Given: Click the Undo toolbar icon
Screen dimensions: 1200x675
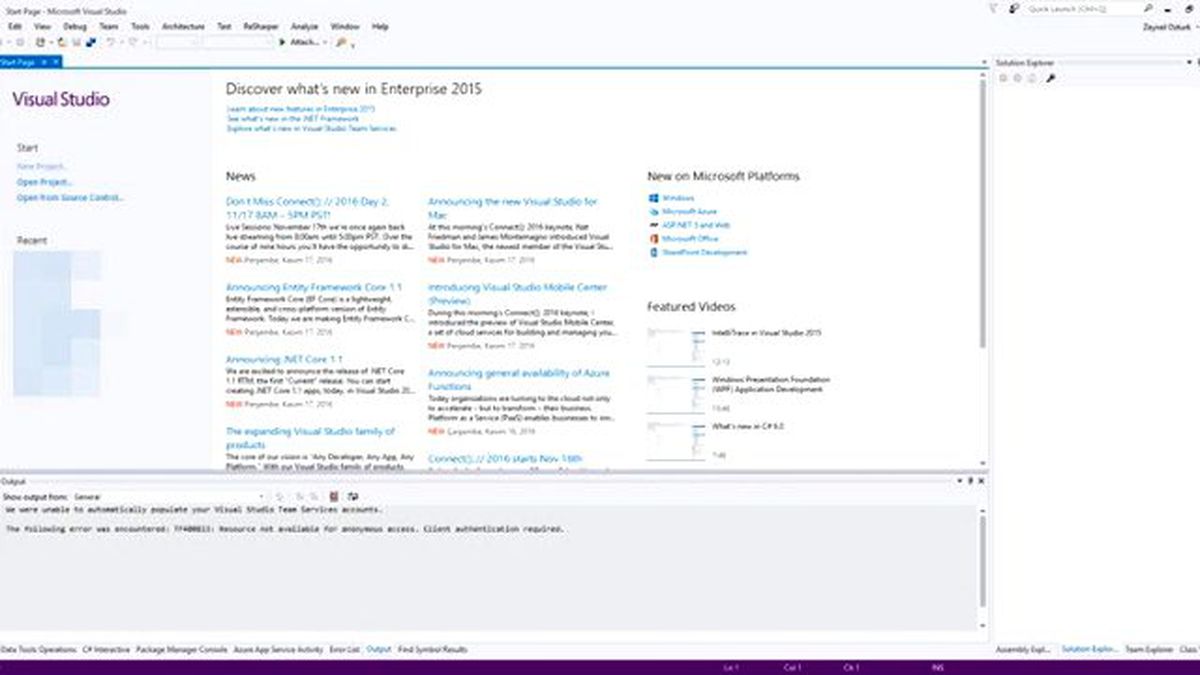Looking at the screenshot, I should 110,42.
